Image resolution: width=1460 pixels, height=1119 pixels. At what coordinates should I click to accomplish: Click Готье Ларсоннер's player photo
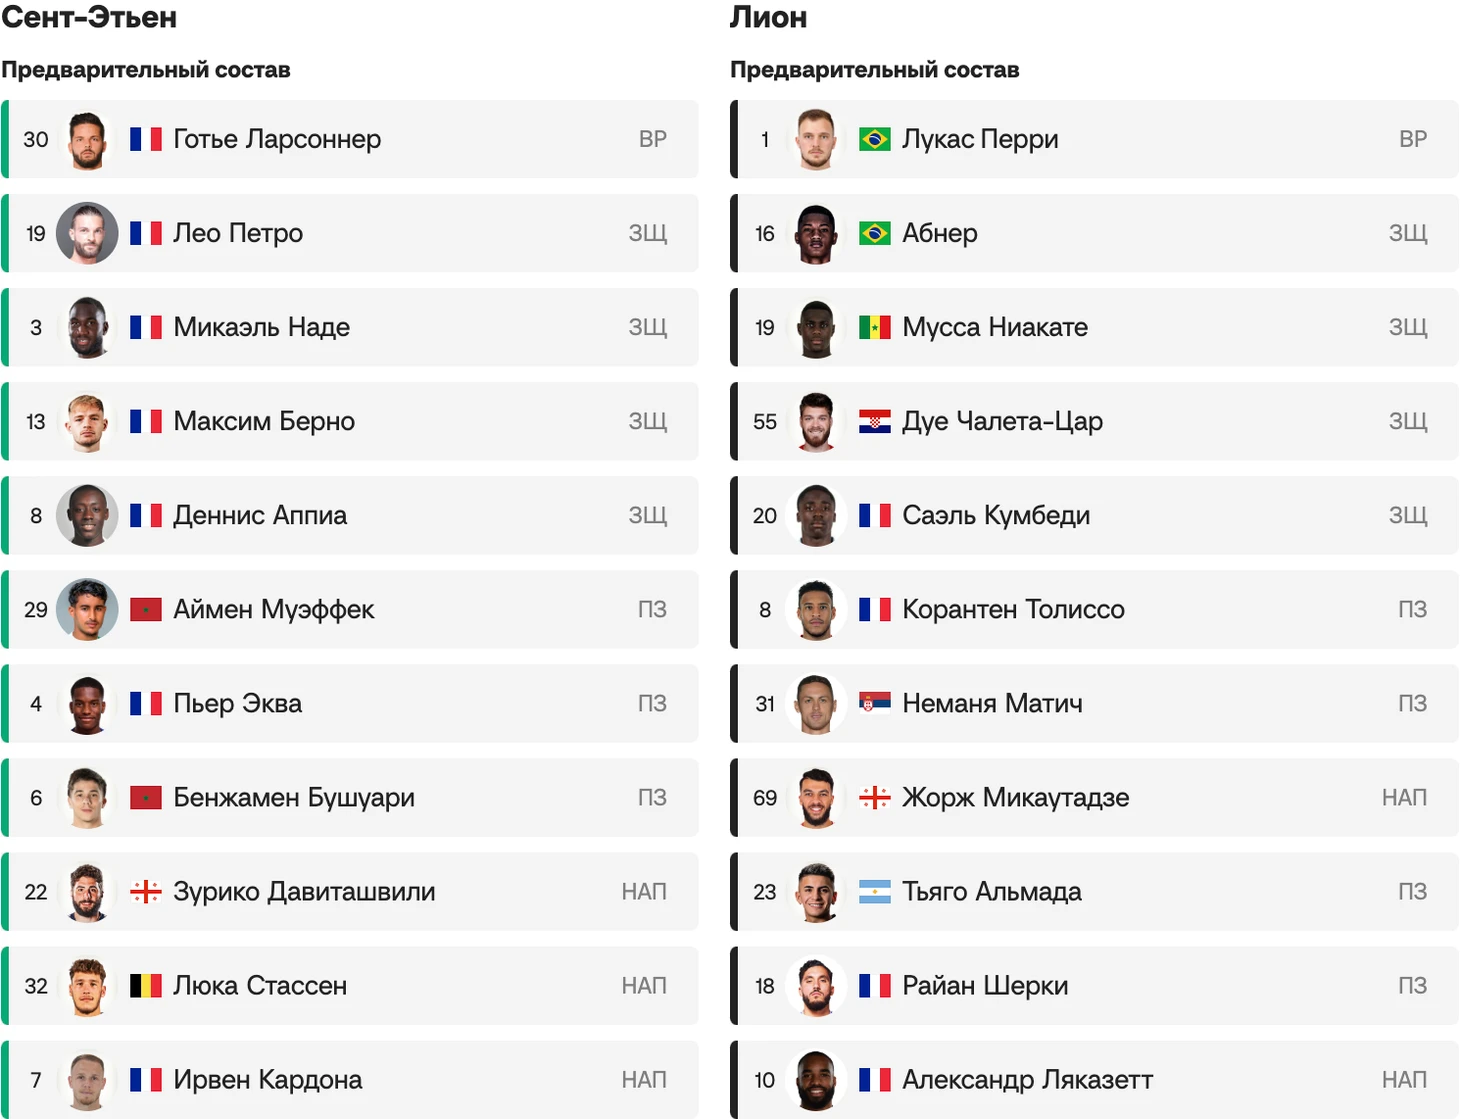(x=87, y=139)
